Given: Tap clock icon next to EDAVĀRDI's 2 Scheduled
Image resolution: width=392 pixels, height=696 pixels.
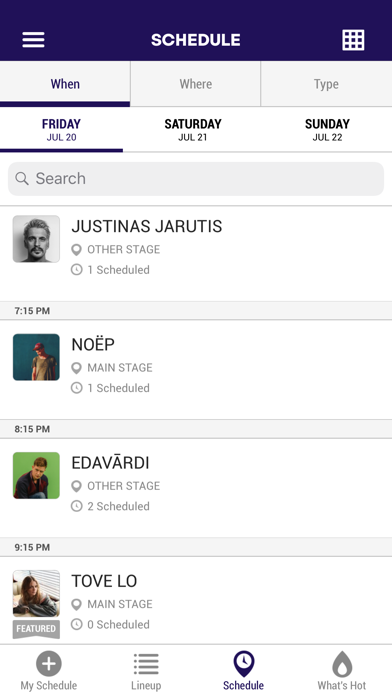Looking at the screenshot, I should pyautogui.click(x=76, y=506).
